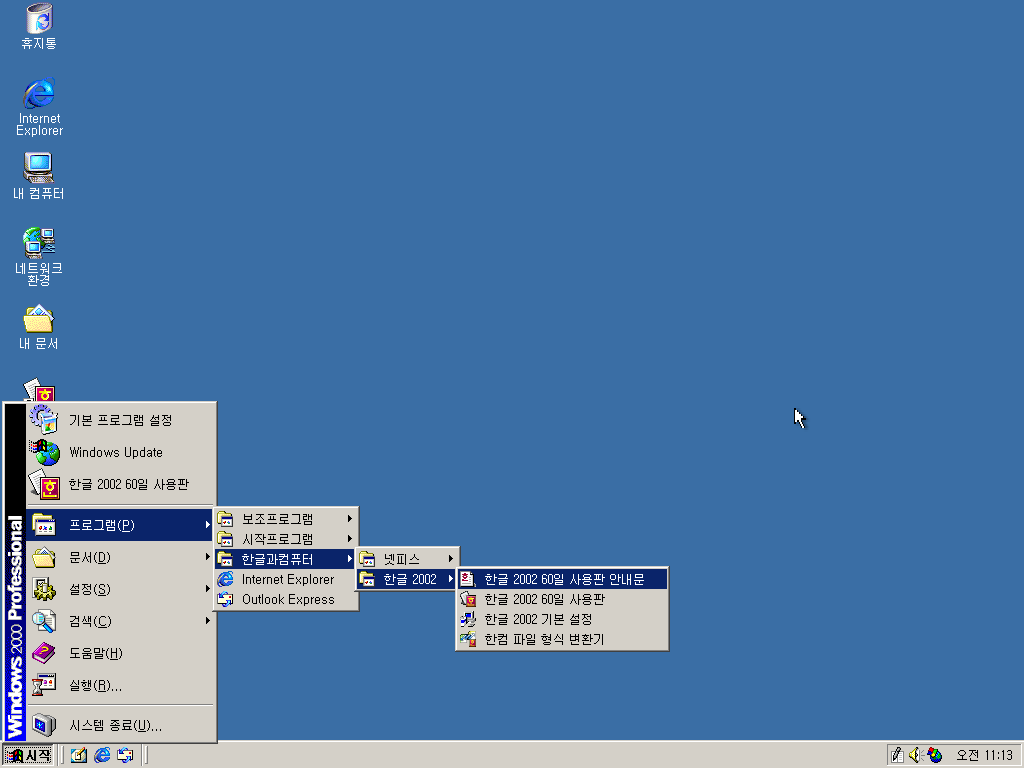This screenshot has height=768, width=1024.
Task: Click Internet Explorer quick launch icon
Action: tap(102, 756)
